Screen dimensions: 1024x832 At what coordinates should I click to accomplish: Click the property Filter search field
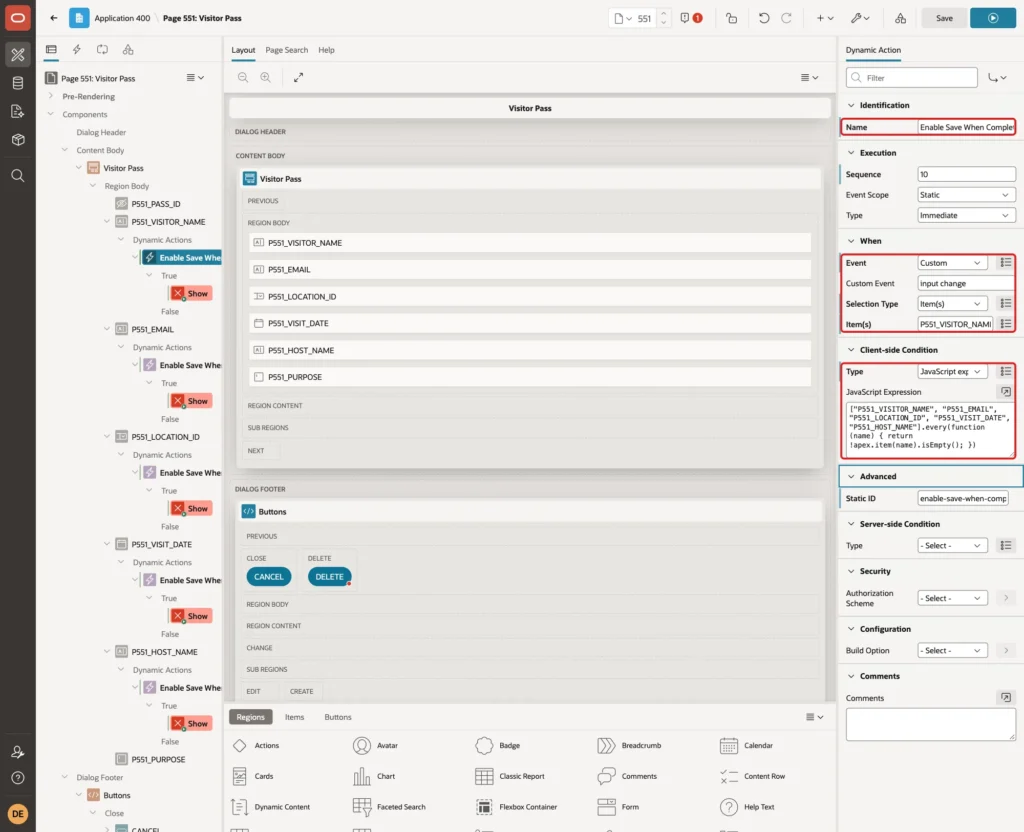tap(912, 78)
